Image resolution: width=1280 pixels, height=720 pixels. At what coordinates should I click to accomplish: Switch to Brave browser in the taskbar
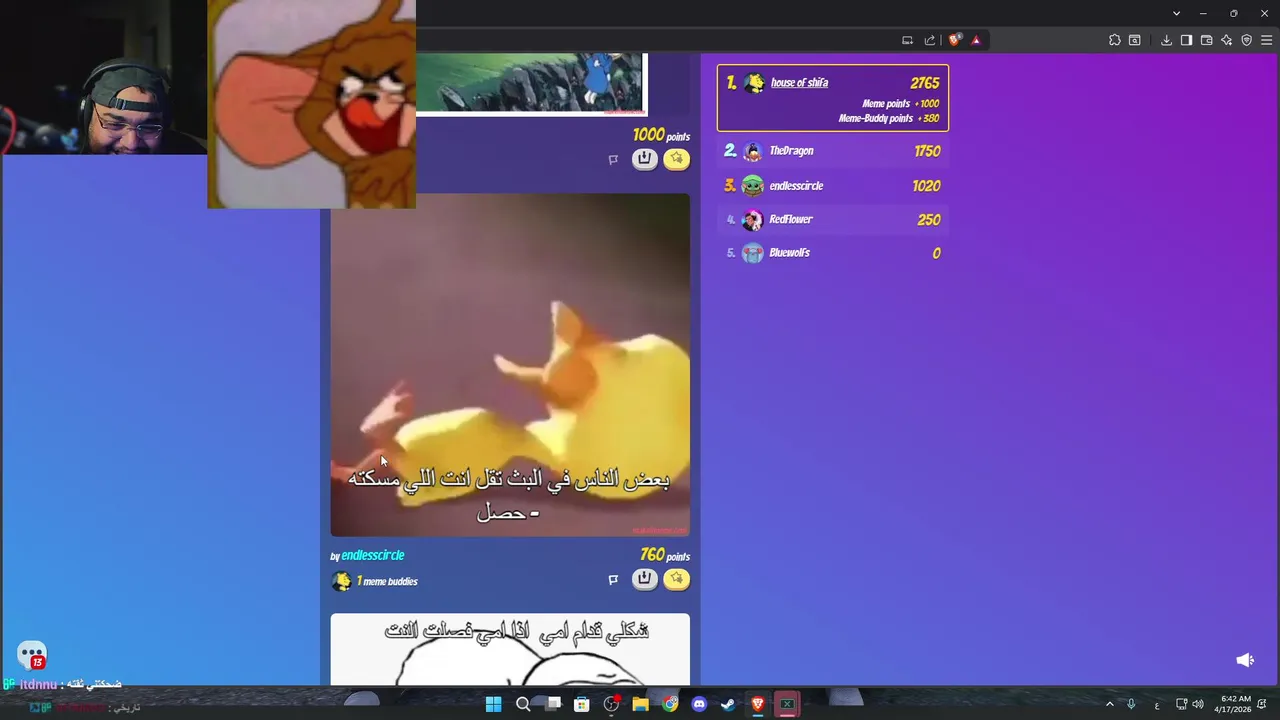point(757,704)
